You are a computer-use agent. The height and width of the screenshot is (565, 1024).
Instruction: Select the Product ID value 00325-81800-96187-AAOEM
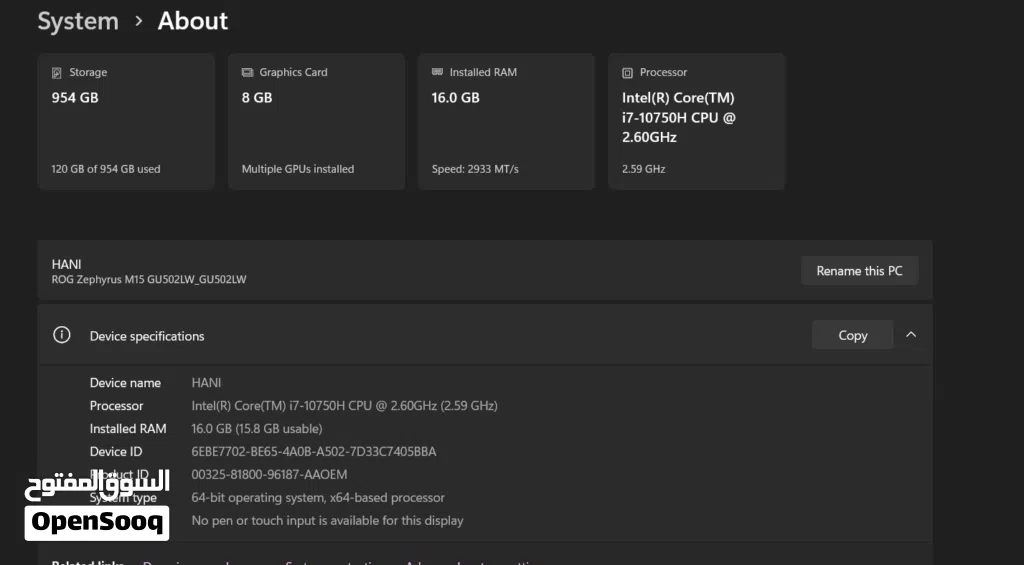point(269,474)
